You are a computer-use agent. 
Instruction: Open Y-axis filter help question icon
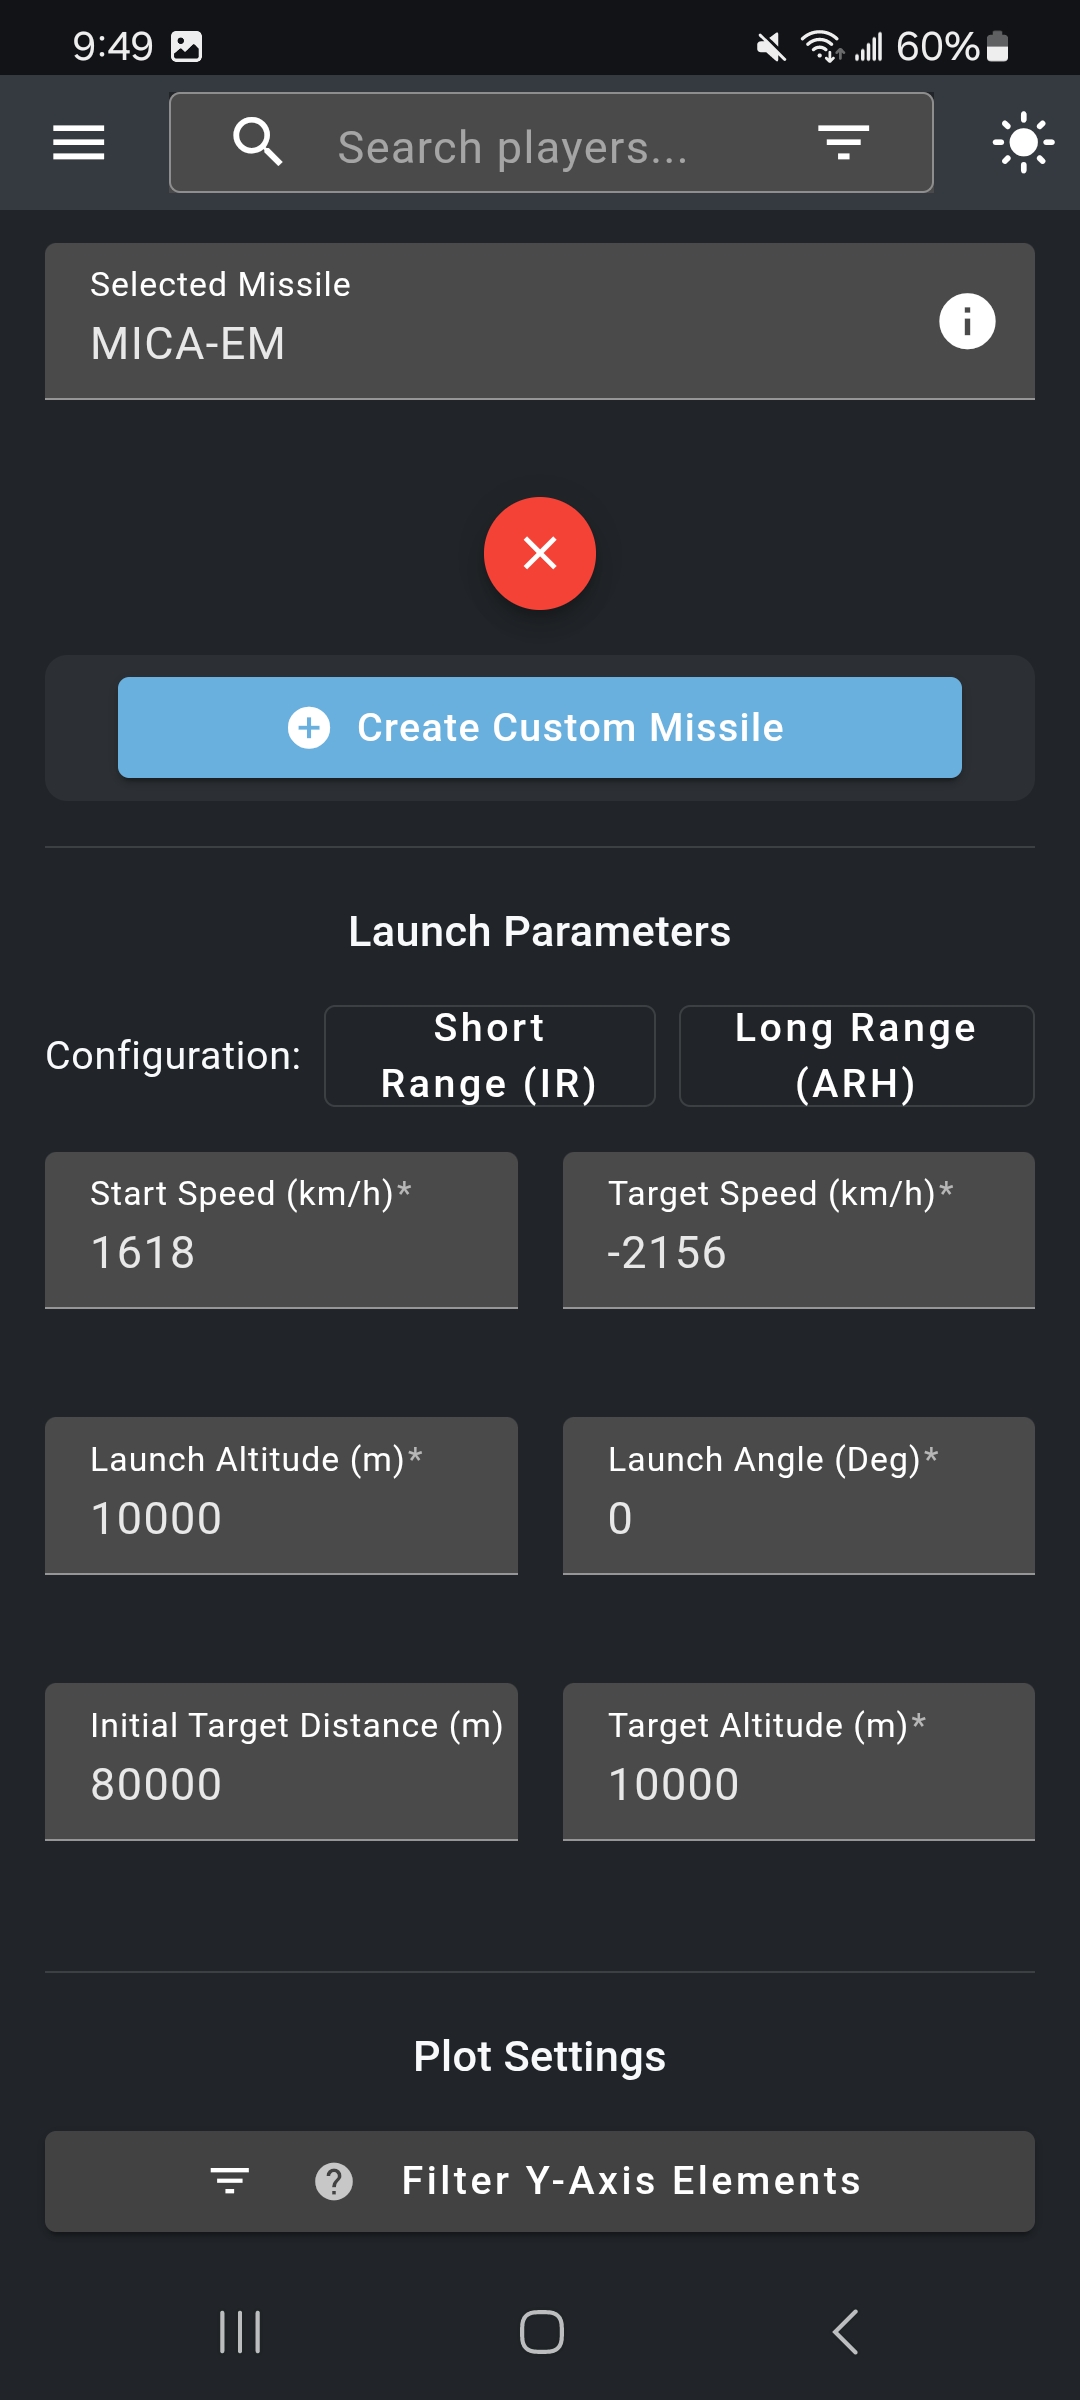point(334,2181)
